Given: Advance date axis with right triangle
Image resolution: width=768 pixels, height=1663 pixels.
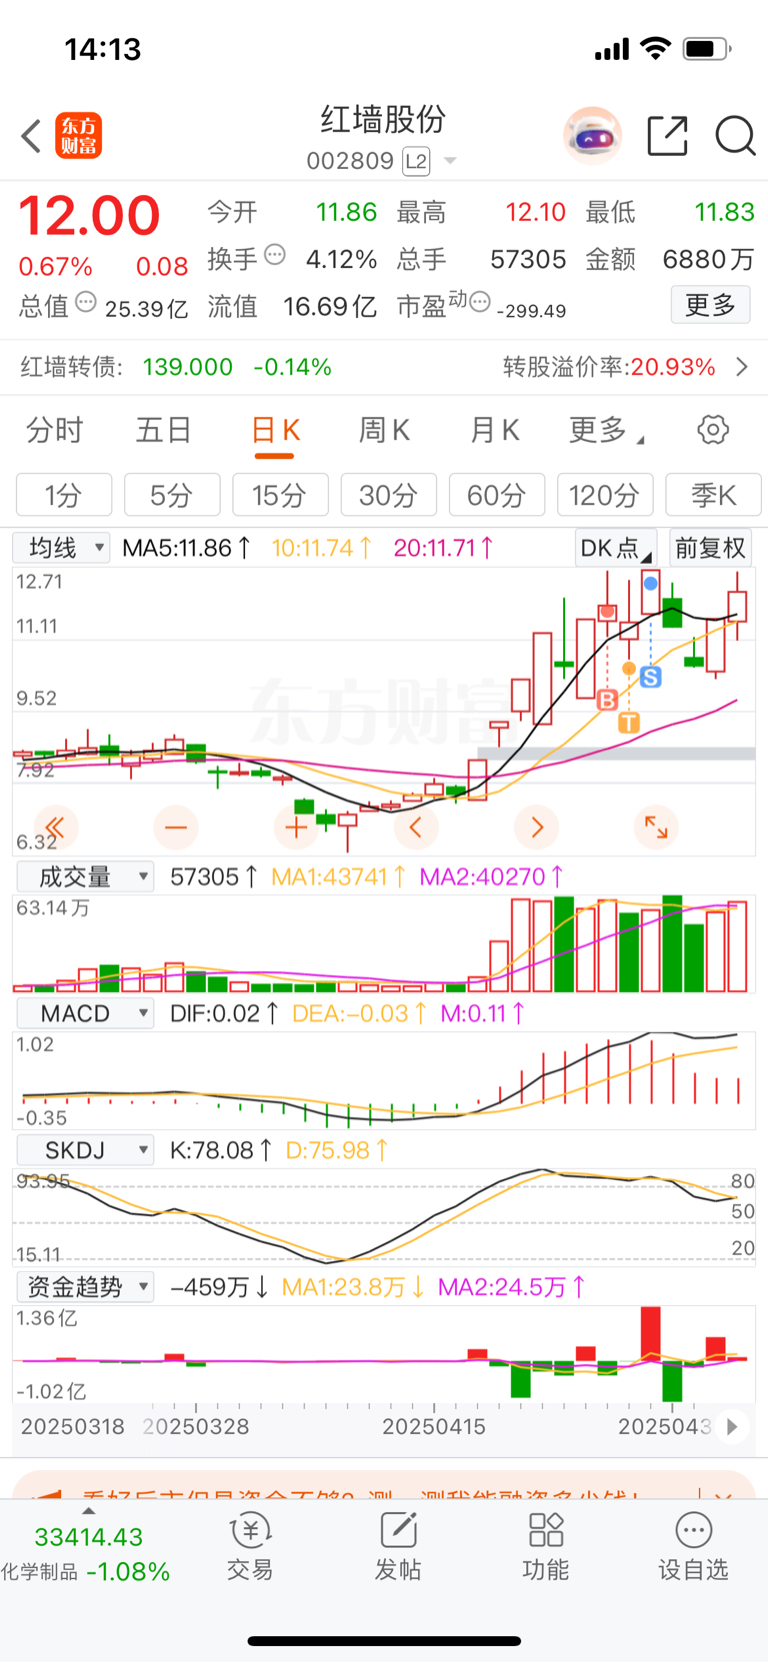Looking at the screenshot, I should [732, 1427].
